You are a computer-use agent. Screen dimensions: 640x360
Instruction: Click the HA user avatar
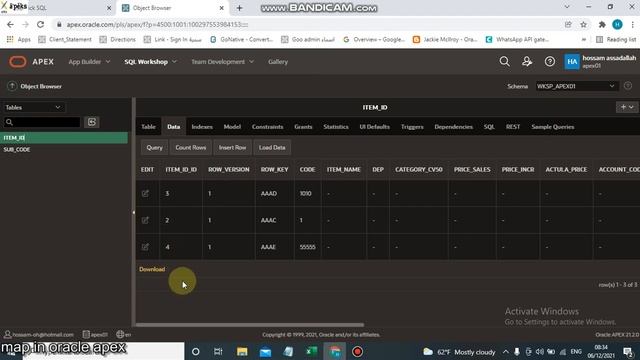click(x=572, y=62)
